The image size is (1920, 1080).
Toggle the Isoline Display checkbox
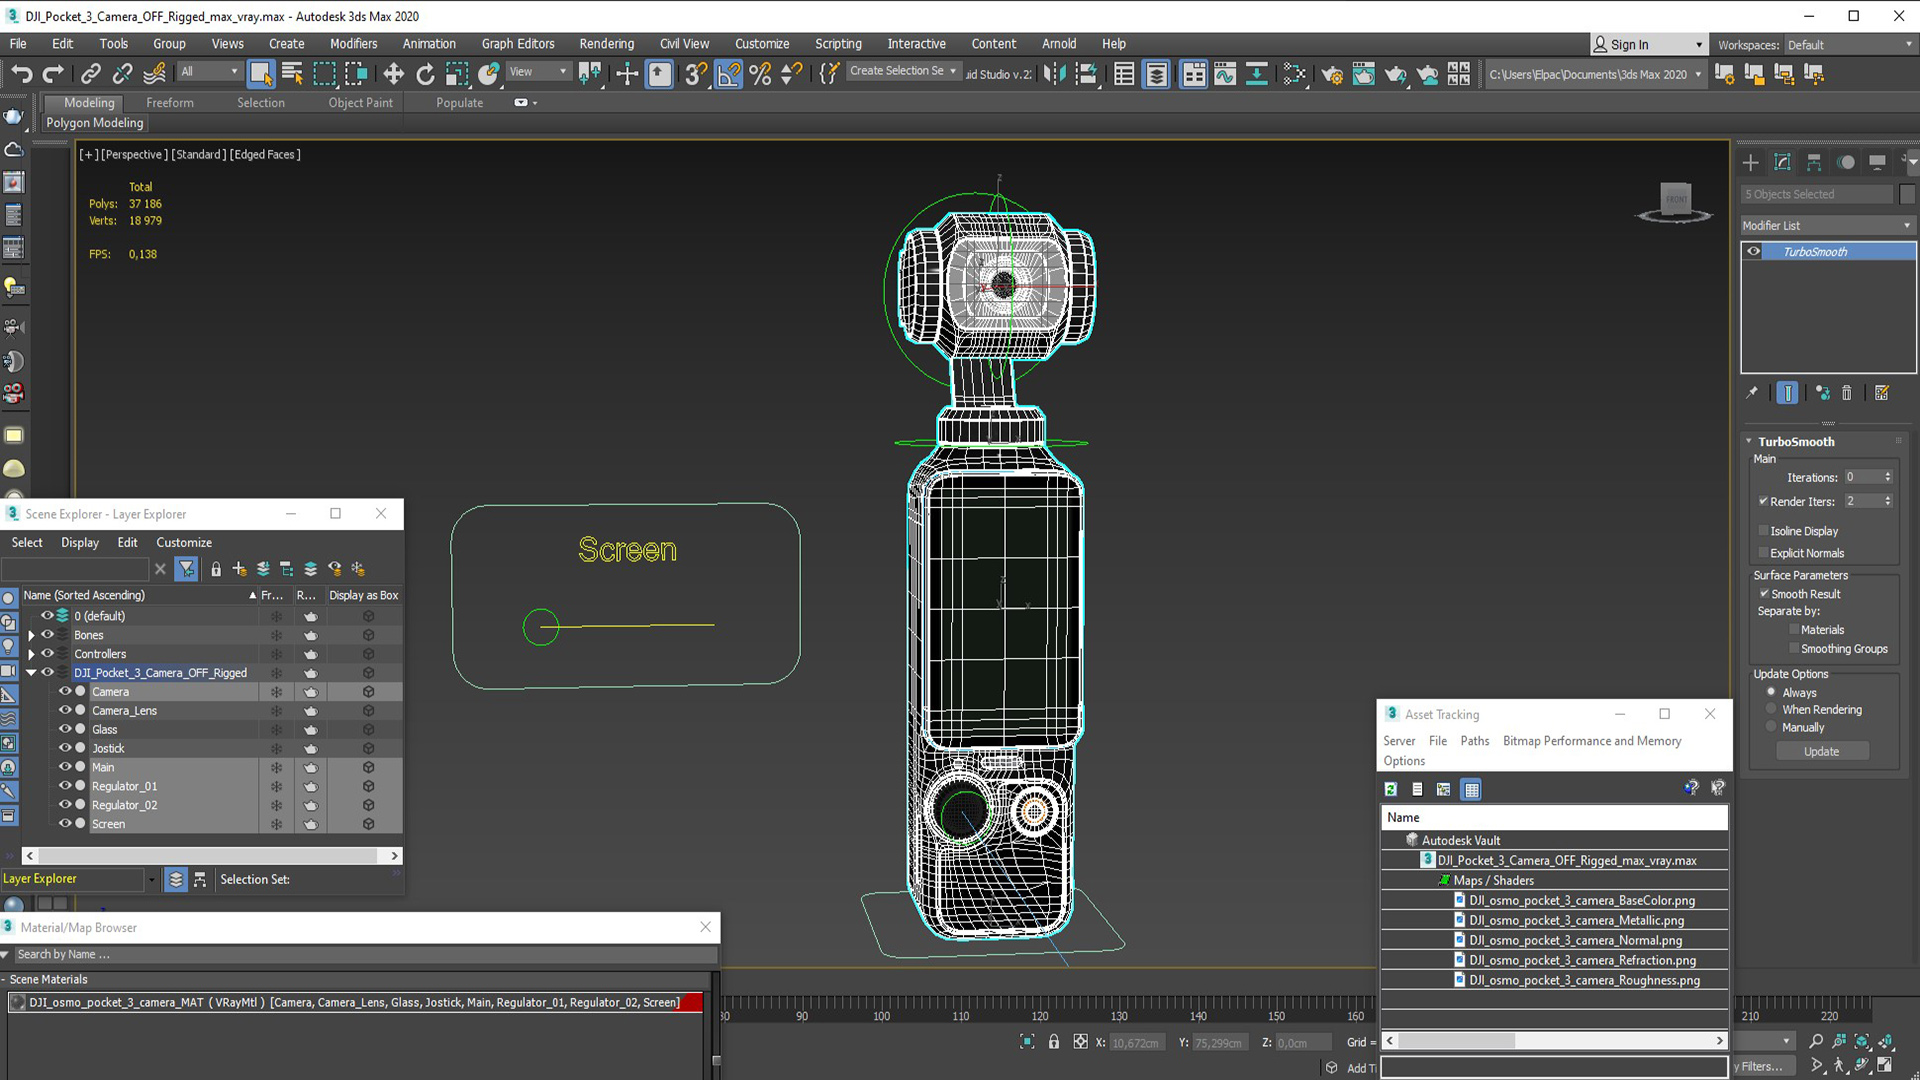[x=1763, y=531]
